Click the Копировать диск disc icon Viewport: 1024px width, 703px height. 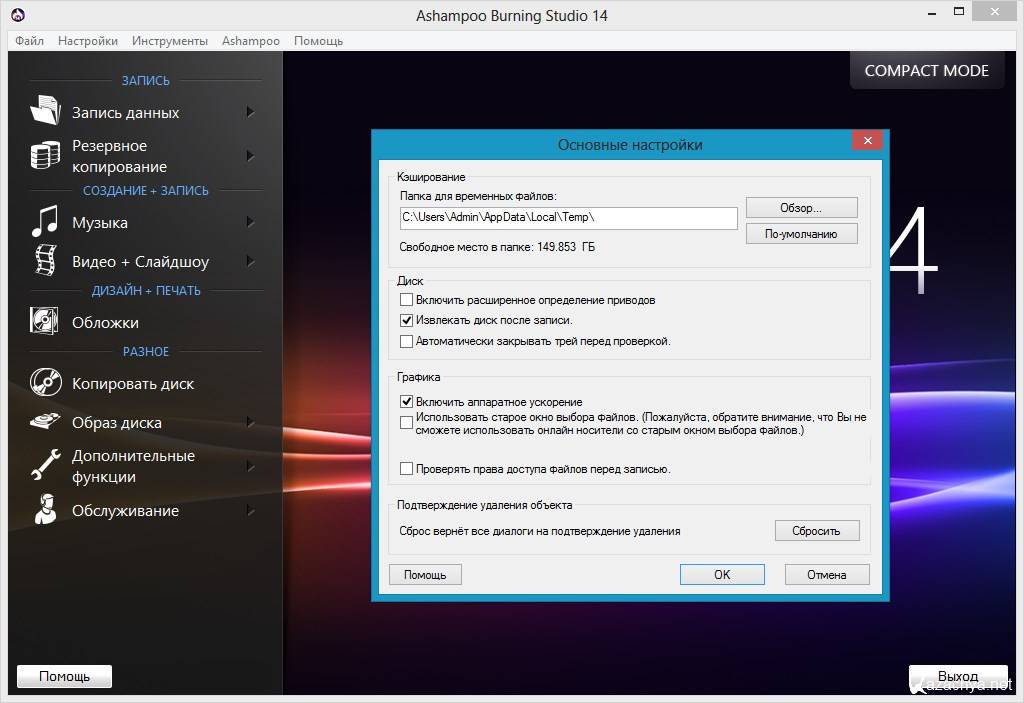[x=45, y=383]
